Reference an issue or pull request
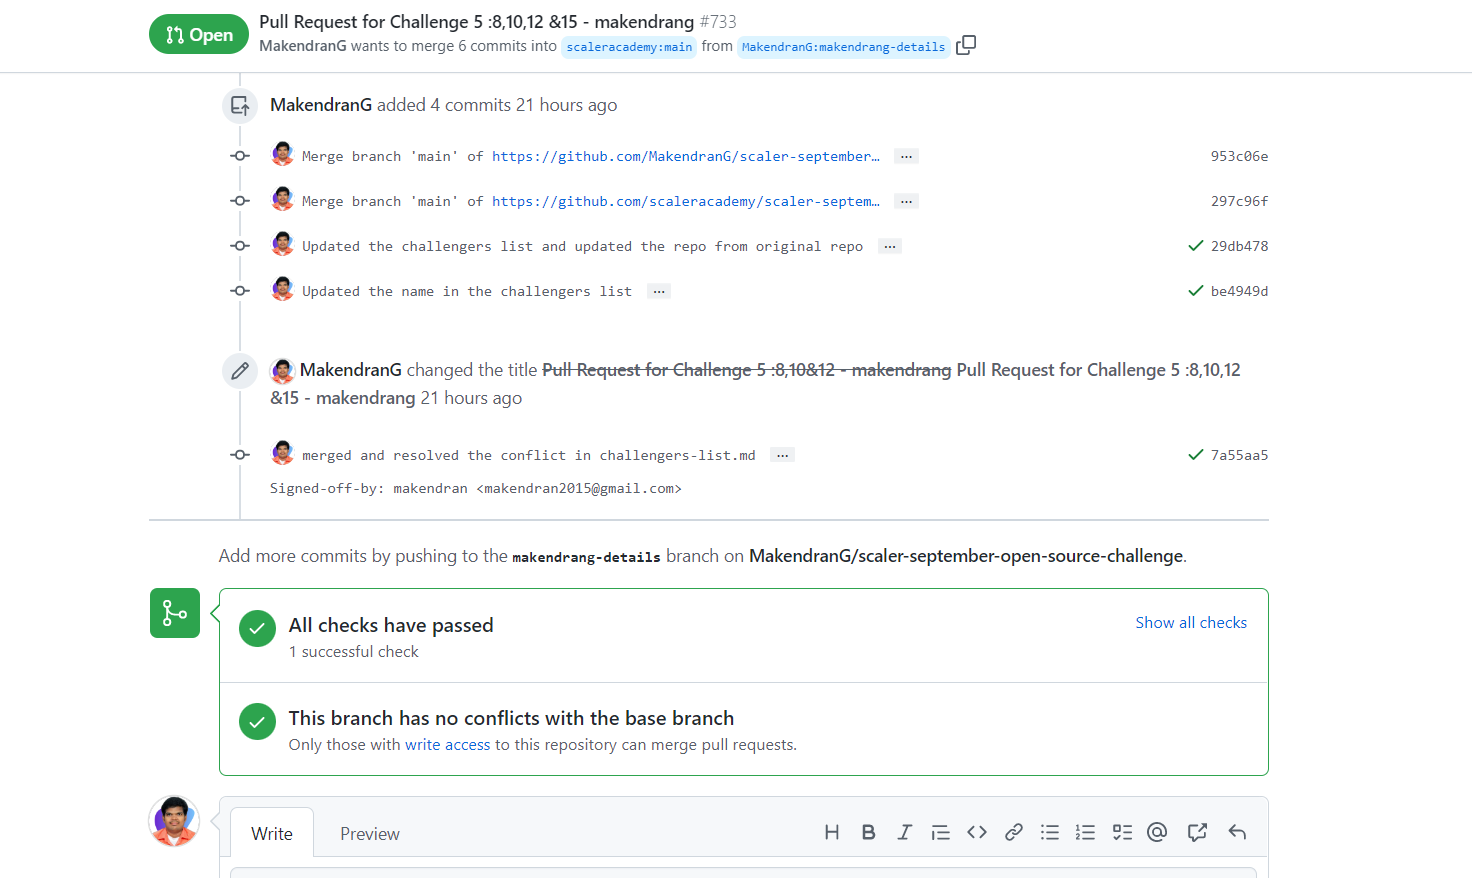Viewport: 1472px width, 878px height. click(x=1197, y=832)
